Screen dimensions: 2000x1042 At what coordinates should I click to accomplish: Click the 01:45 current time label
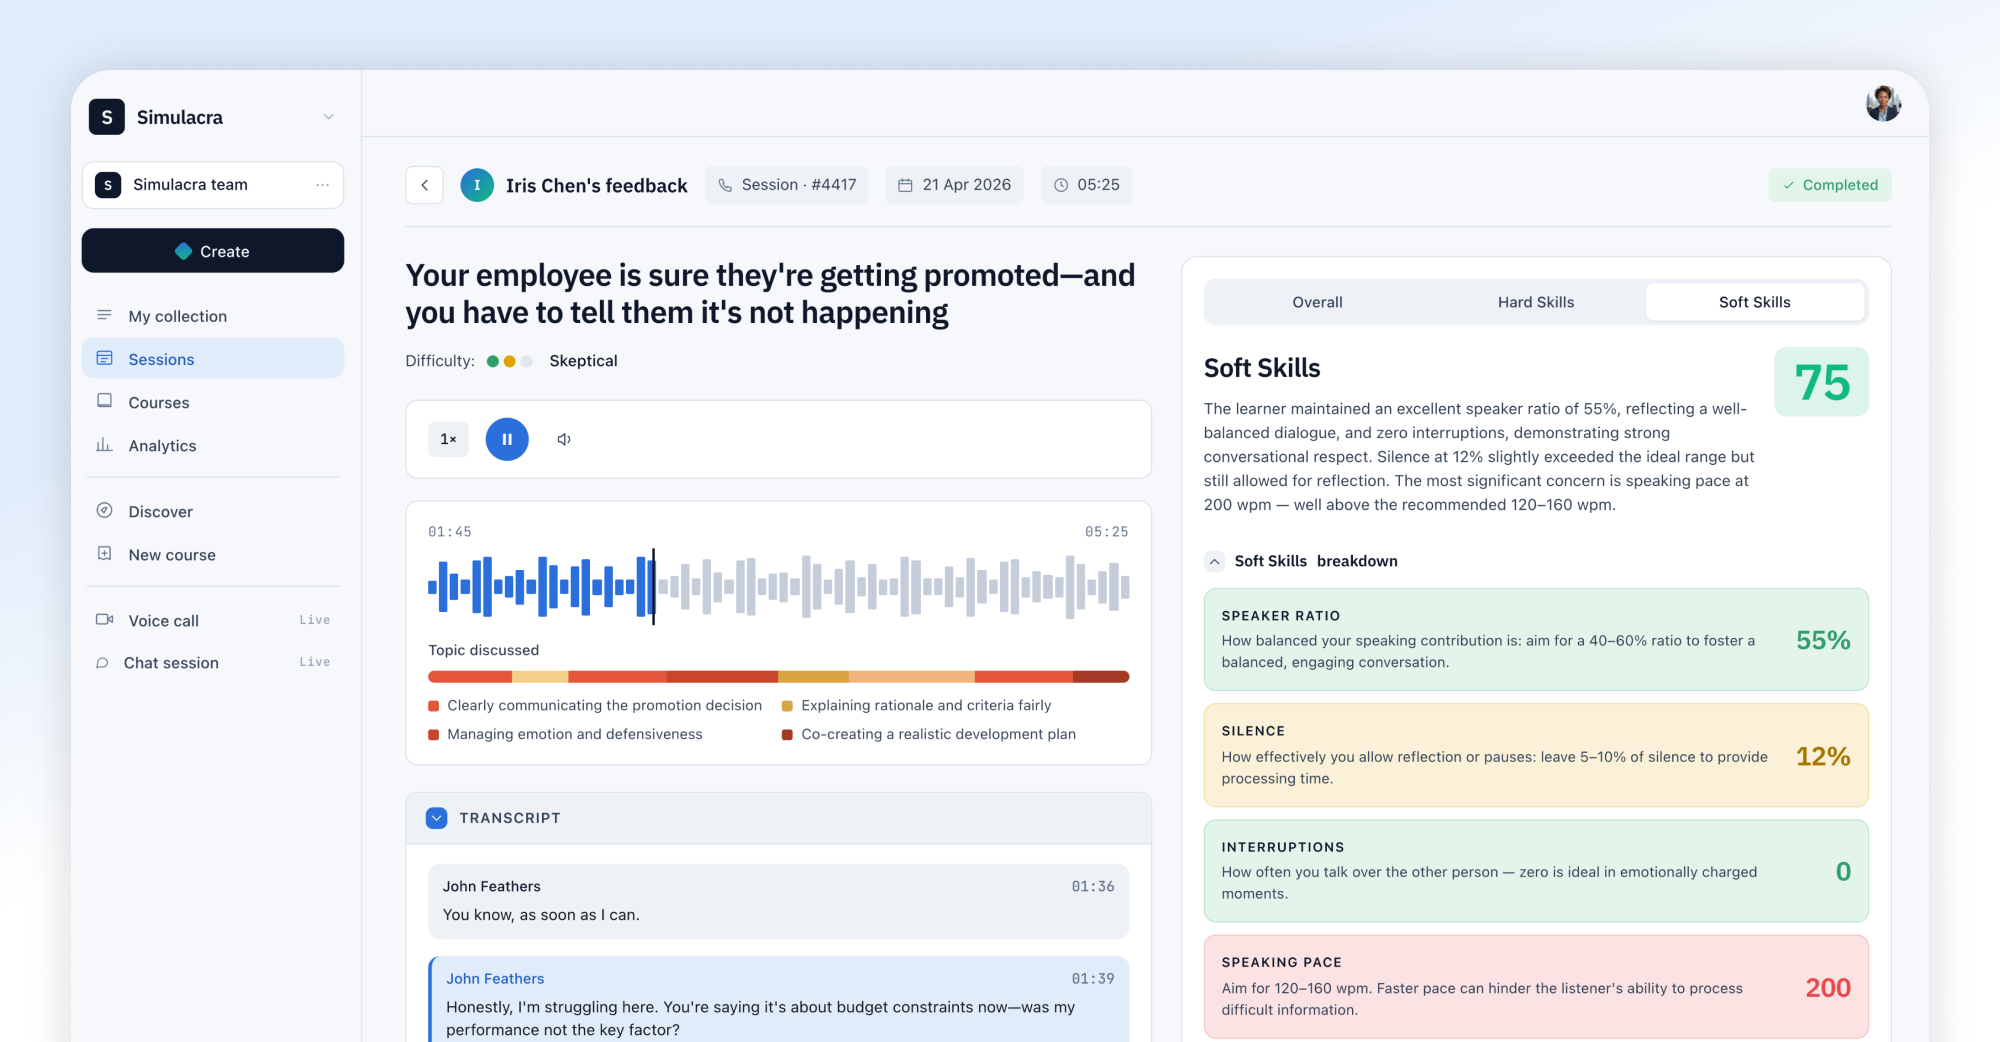pos(450,532)
